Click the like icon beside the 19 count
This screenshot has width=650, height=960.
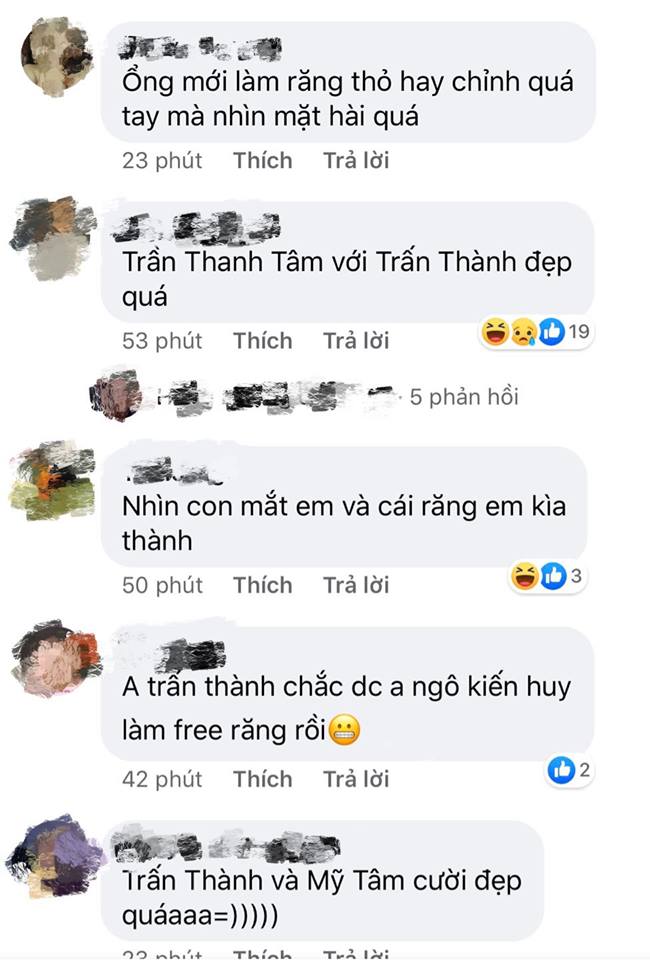point(551,332)
